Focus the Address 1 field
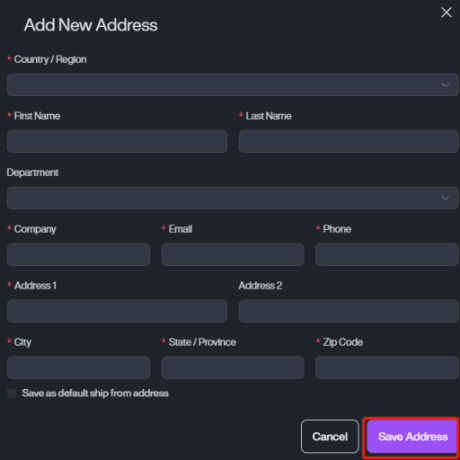The width and height of the screenshot is (460, 460). (x=117, y=311)
